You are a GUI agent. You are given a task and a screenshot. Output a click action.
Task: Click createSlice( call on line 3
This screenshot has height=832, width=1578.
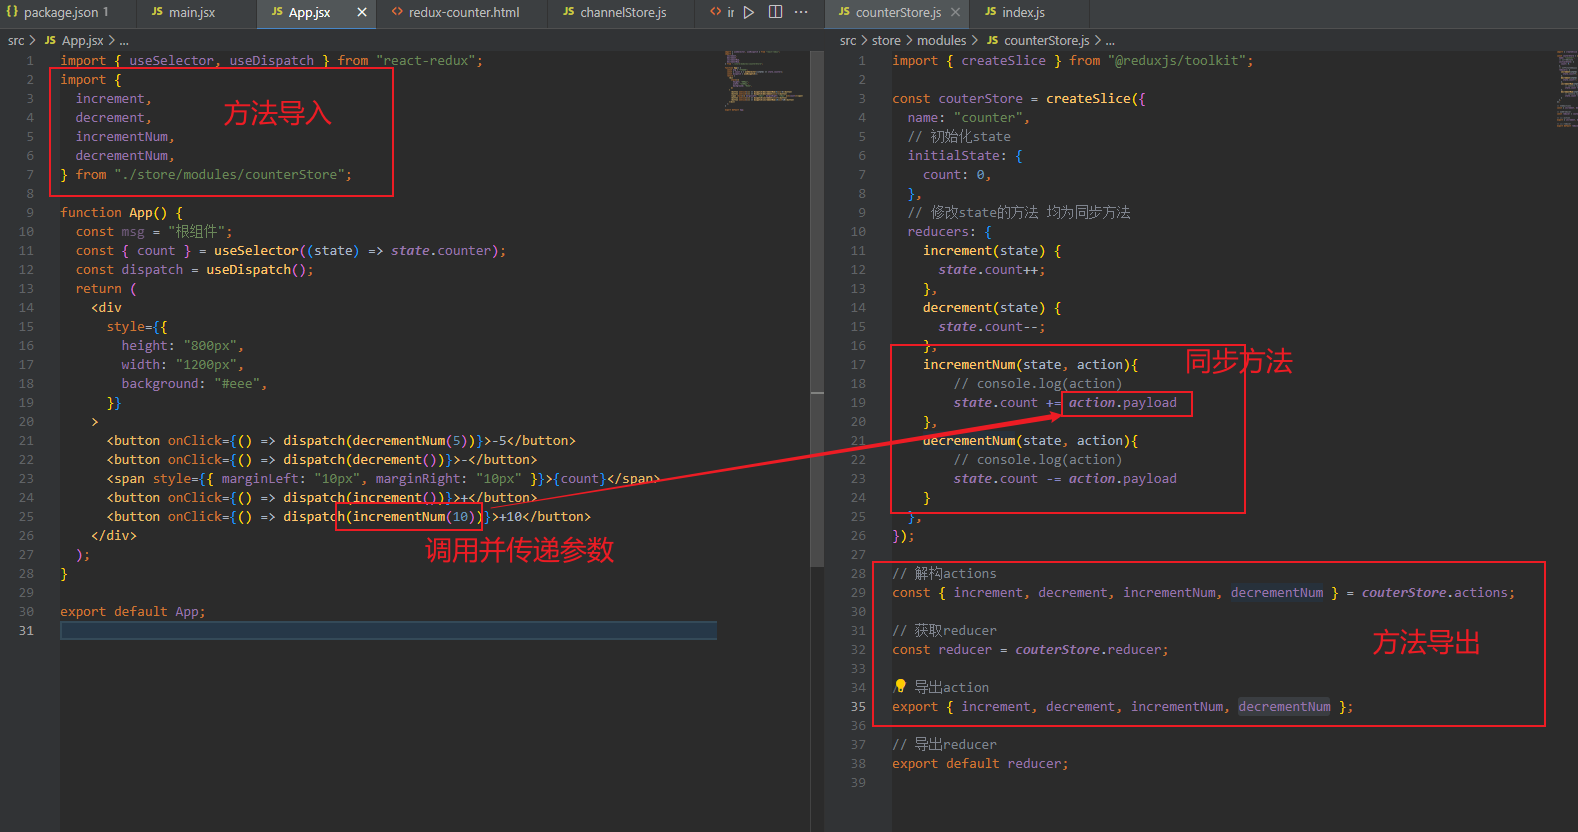click(x=1092, y=98)
